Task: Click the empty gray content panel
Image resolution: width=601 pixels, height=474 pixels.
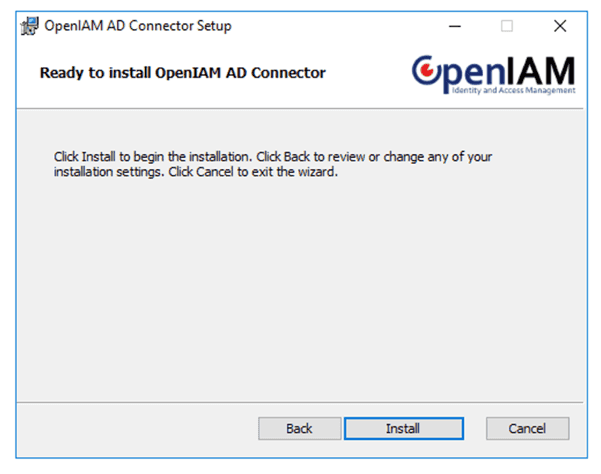Action: (300, 290)
